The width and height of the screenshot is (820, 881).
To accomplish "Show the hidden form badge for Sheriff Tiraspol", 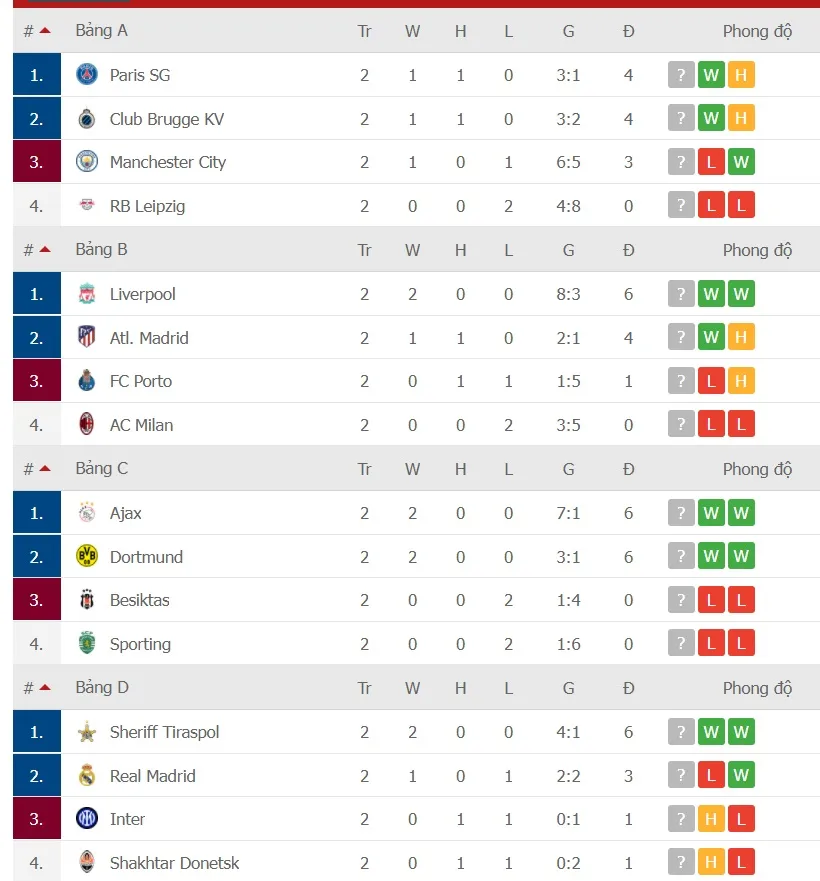I will 681,731.
